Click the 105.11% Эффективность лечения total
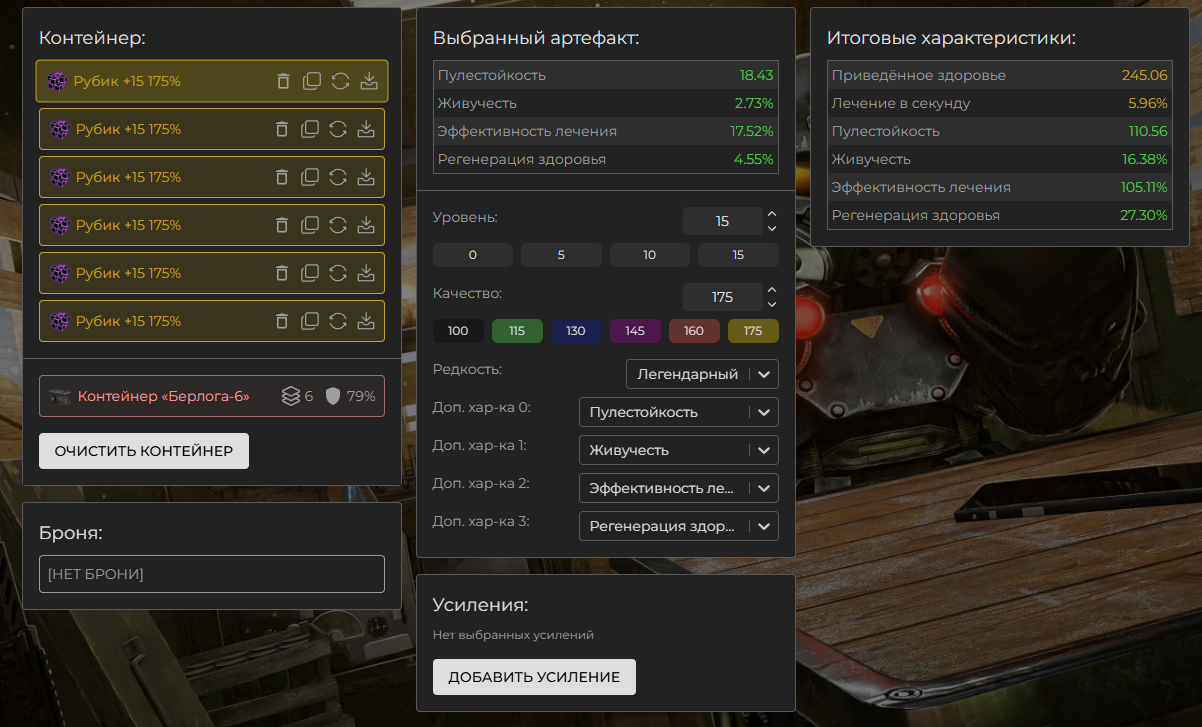The height and width of the screenshot is (727, 1202). [1144, 187]
